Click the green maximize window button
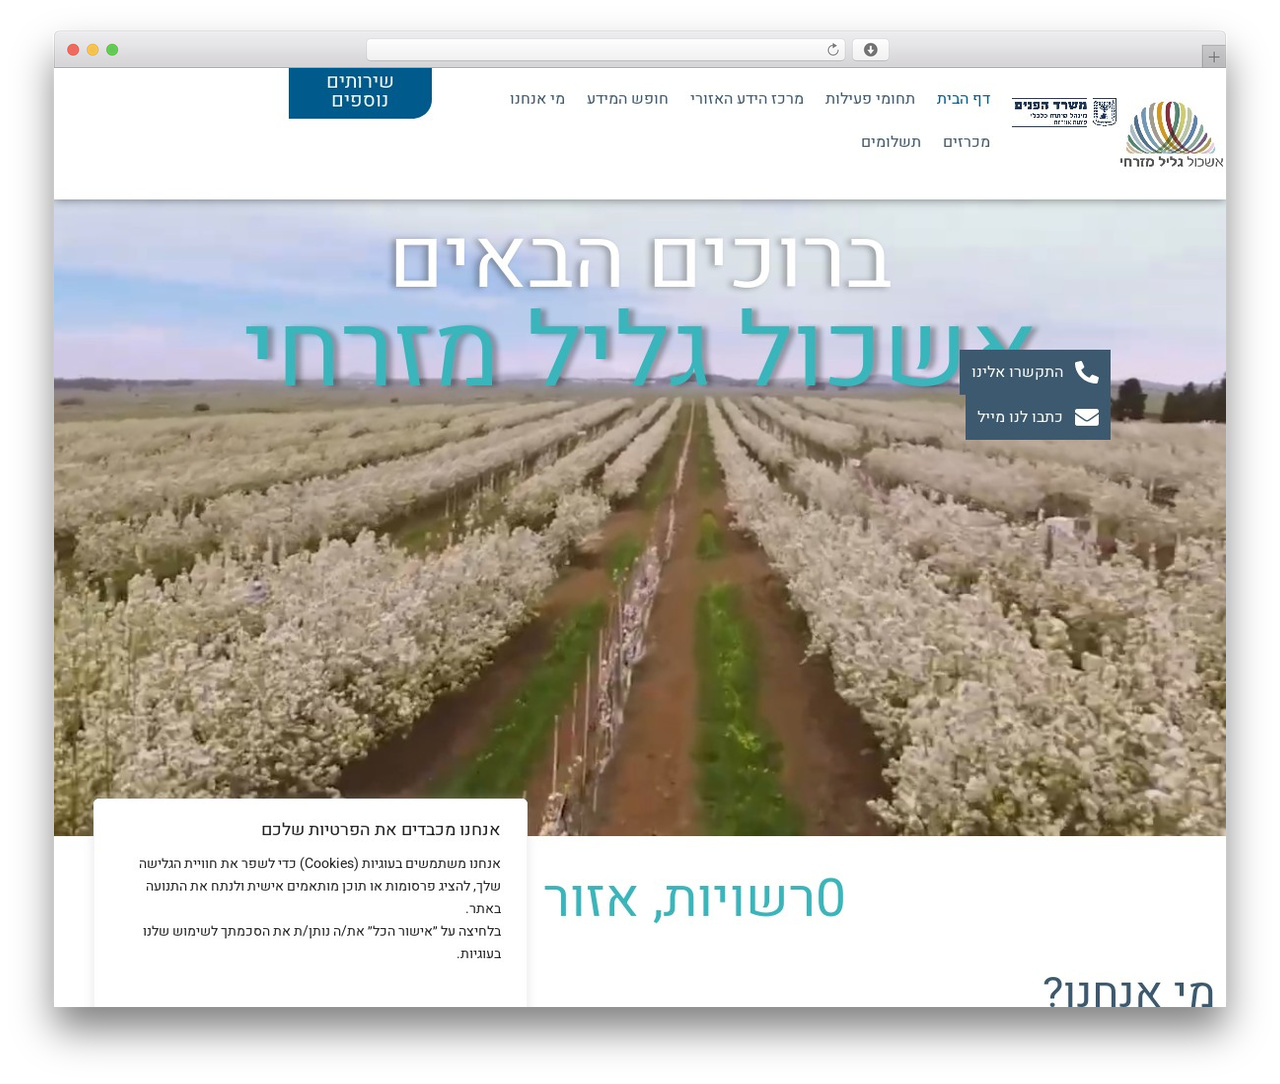1280x1084 pixels. click(x=112, y=50)
